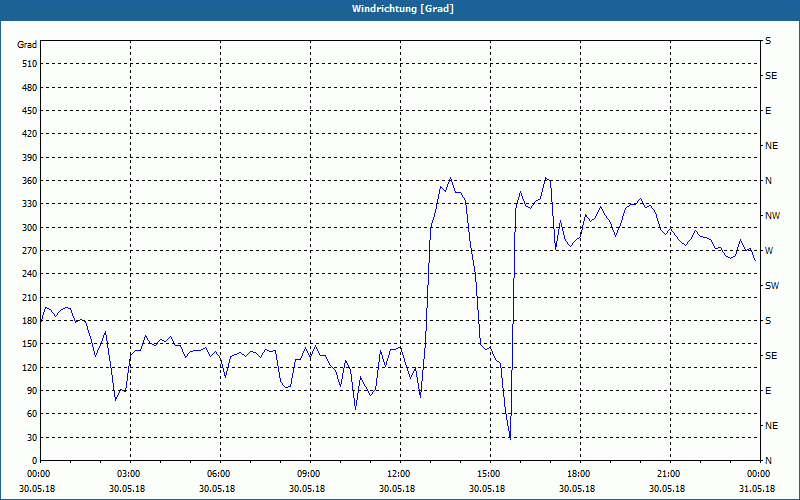Image resolution: width=800 pixels, height=500 pixels.
Task: Click the E compass label beside 450 gridline
Action: tap(768, 111)
